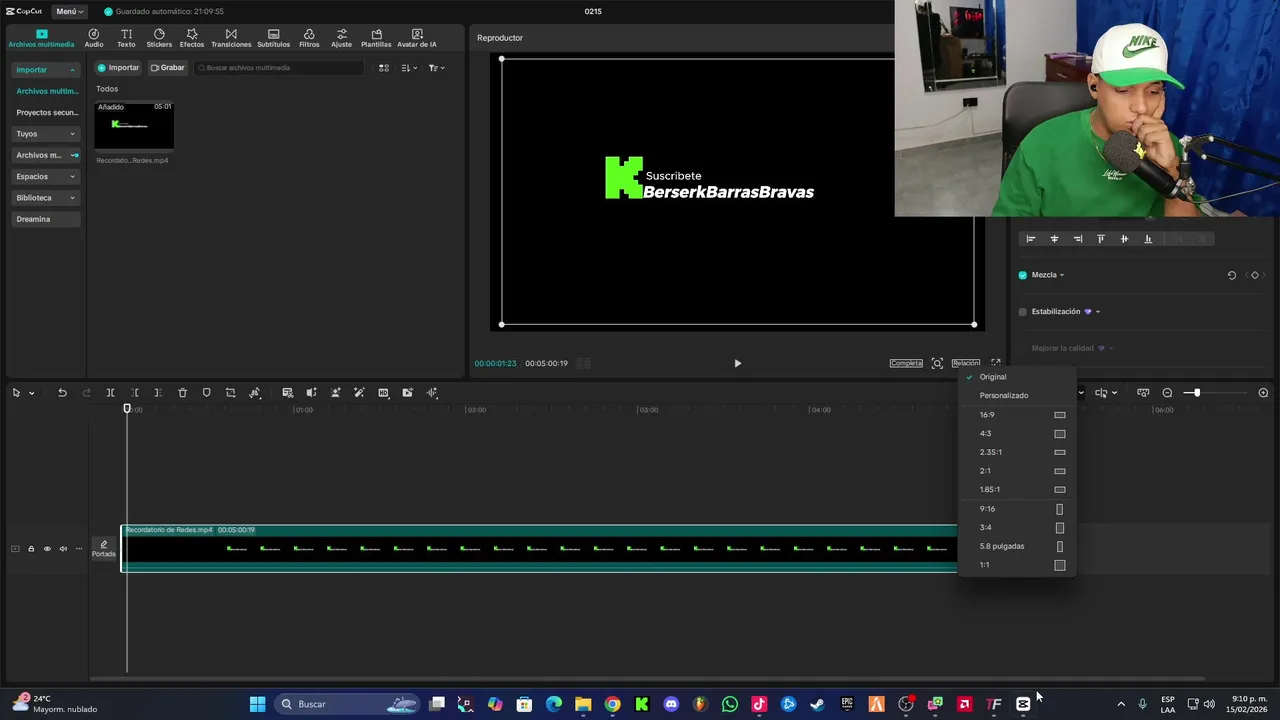Viewport: 1280px width, 720px height.
Task: Choose the 9:16 aspect ratio
Action: click(1017, 508)
